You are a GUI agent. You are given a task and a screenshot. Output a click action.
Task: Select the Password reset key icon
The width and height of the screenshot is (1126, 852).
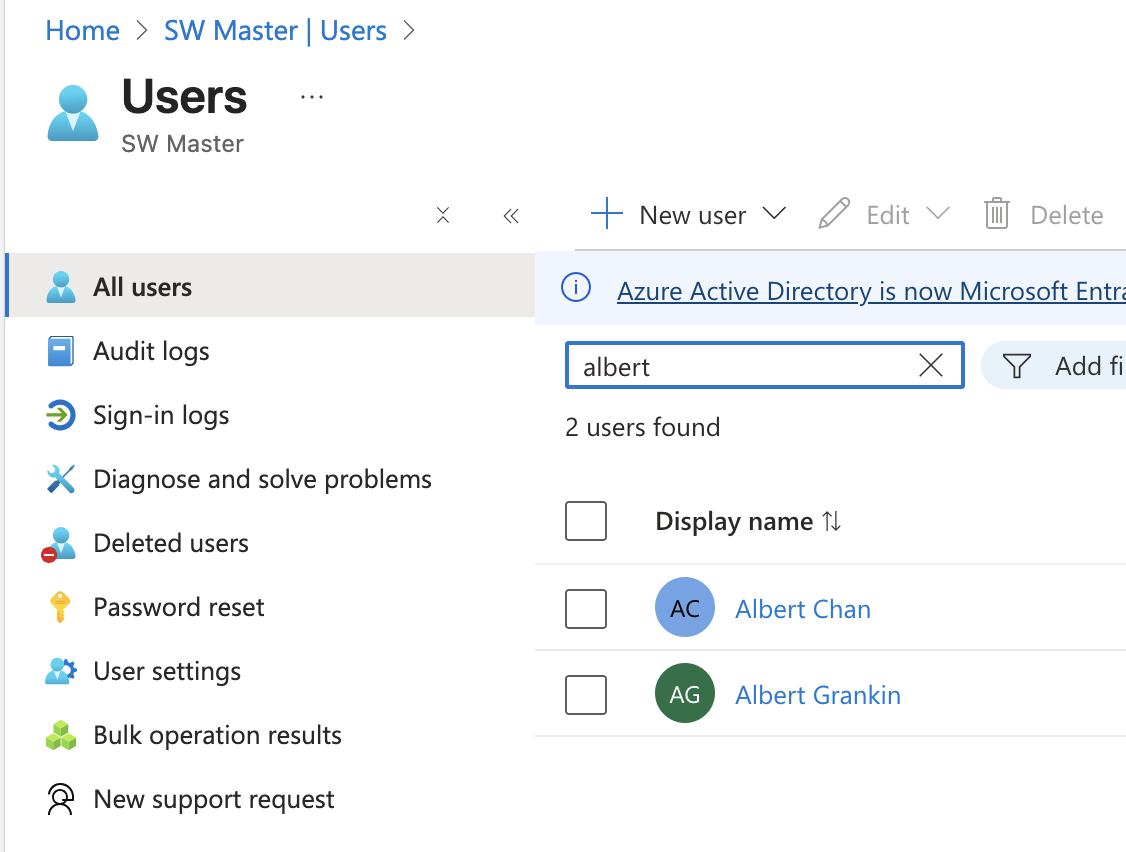tap(60, 607)
